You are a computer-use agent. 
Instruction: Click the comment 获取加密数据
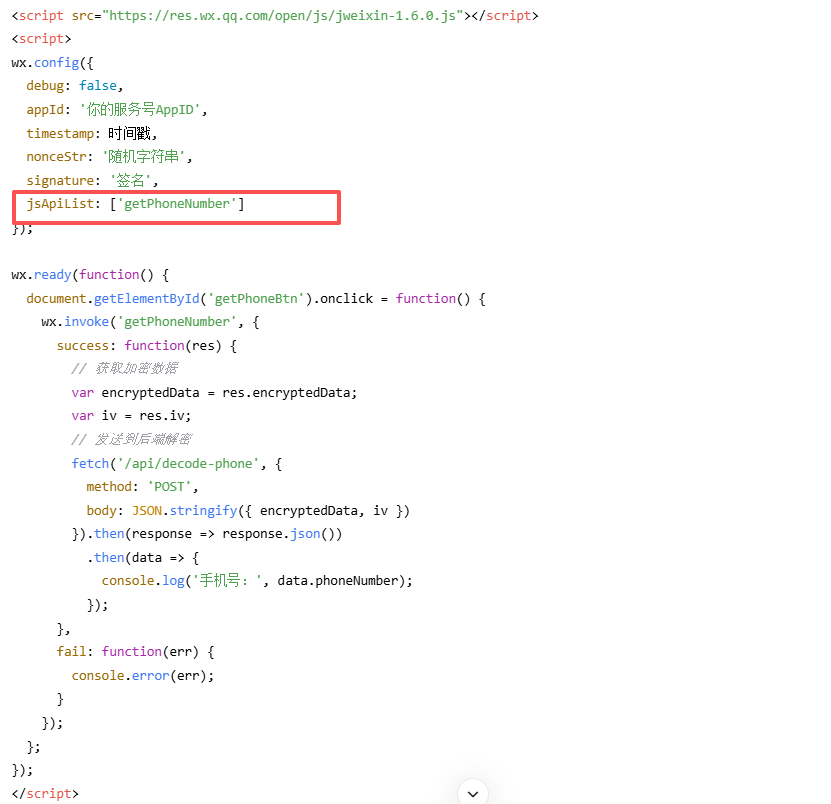pos(125,369)
